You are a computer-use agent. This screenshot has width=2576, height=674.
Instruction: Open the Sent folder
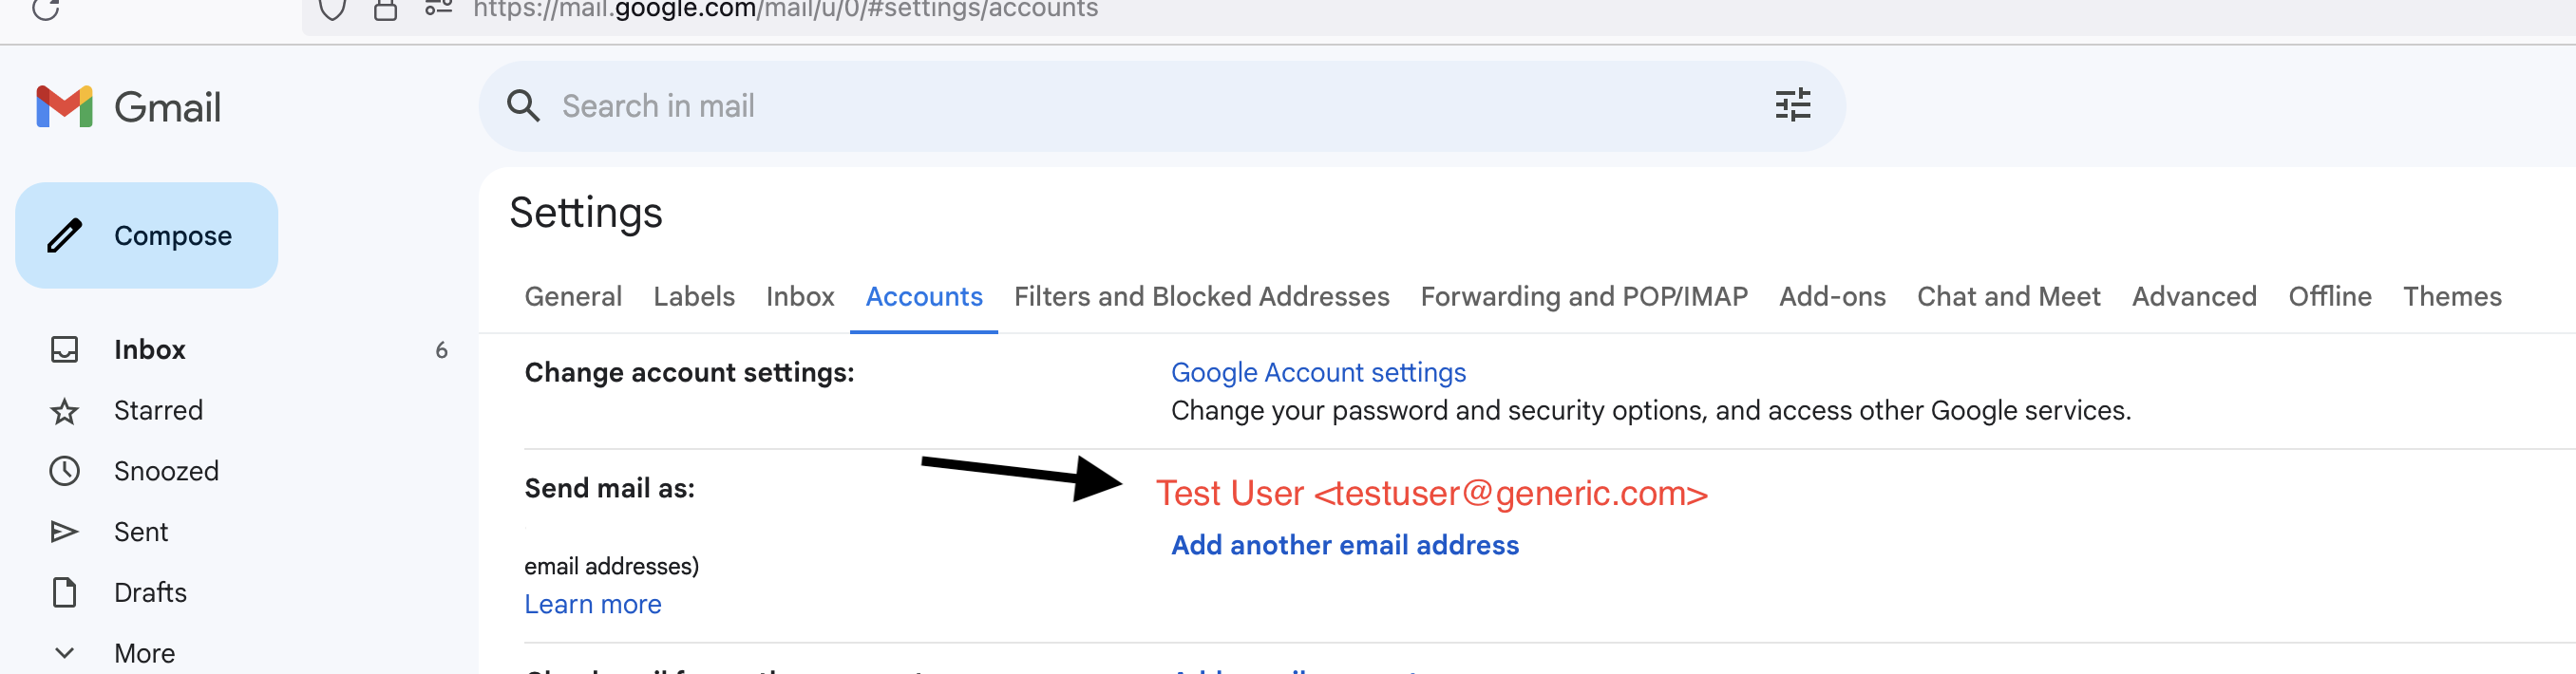(141, 532)
